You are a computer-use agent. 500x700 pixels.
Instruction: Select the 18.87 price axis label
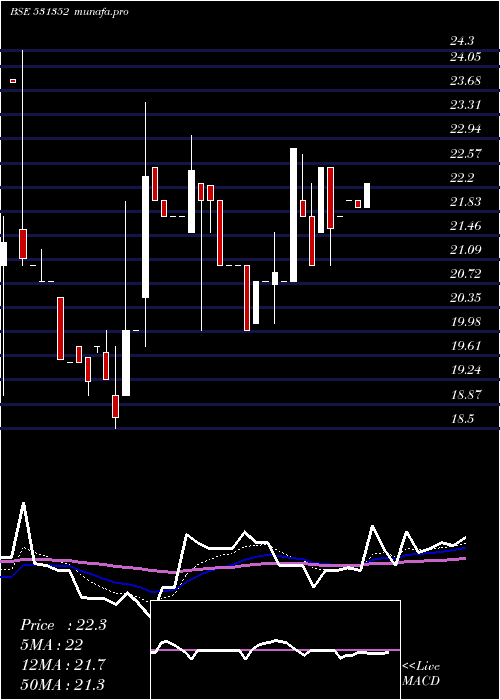click(x=465, y=395)
